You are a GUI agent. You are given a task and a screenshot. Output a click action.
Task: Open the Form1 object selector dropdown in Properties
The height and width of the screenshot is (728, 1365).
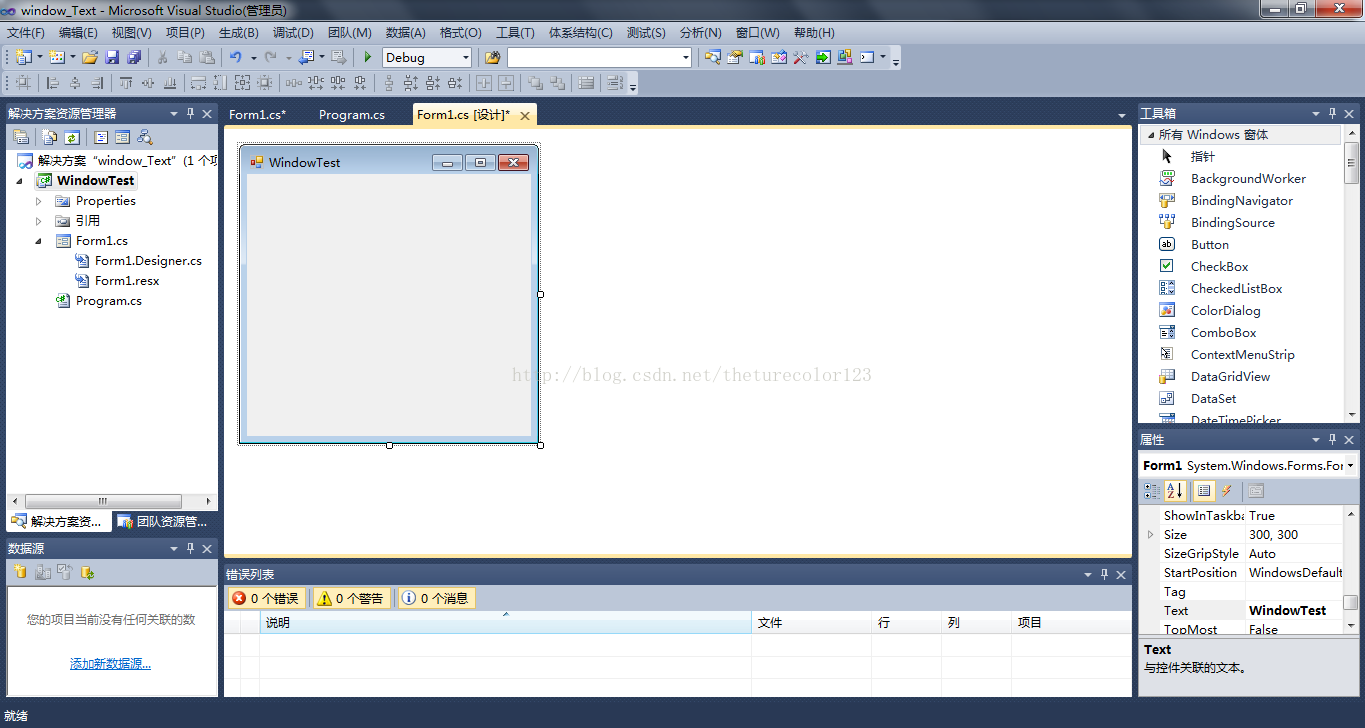(x=1350, y=466)
